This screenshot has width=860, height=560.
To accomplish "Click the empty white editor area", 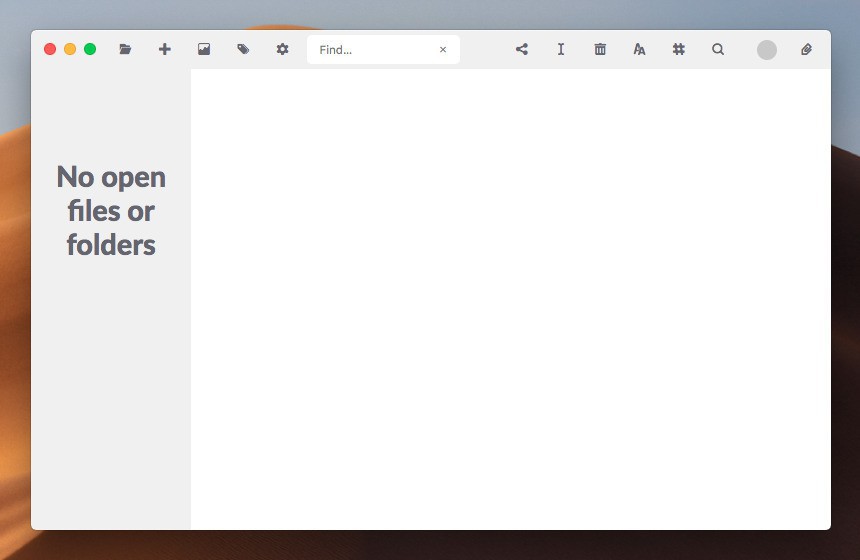I will [510, 300].
